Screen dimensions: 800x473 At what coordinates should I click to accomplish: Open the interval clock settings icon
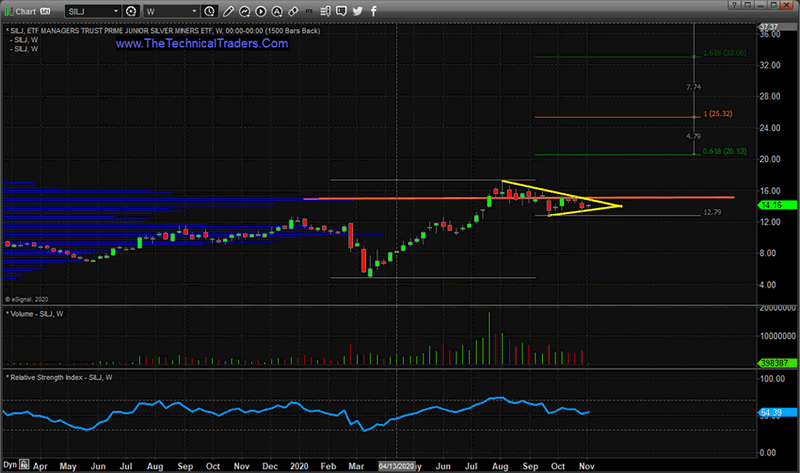click(208, 12)
